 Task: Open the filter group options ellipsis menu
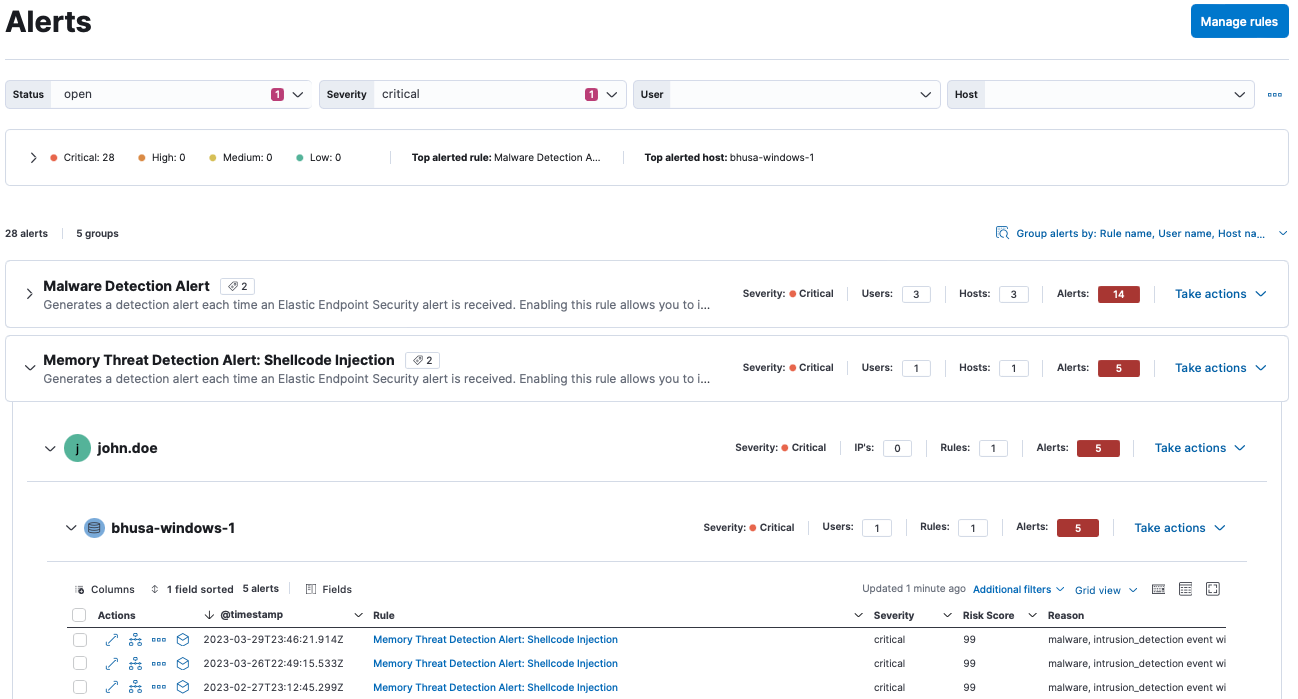coord(1275,94)
